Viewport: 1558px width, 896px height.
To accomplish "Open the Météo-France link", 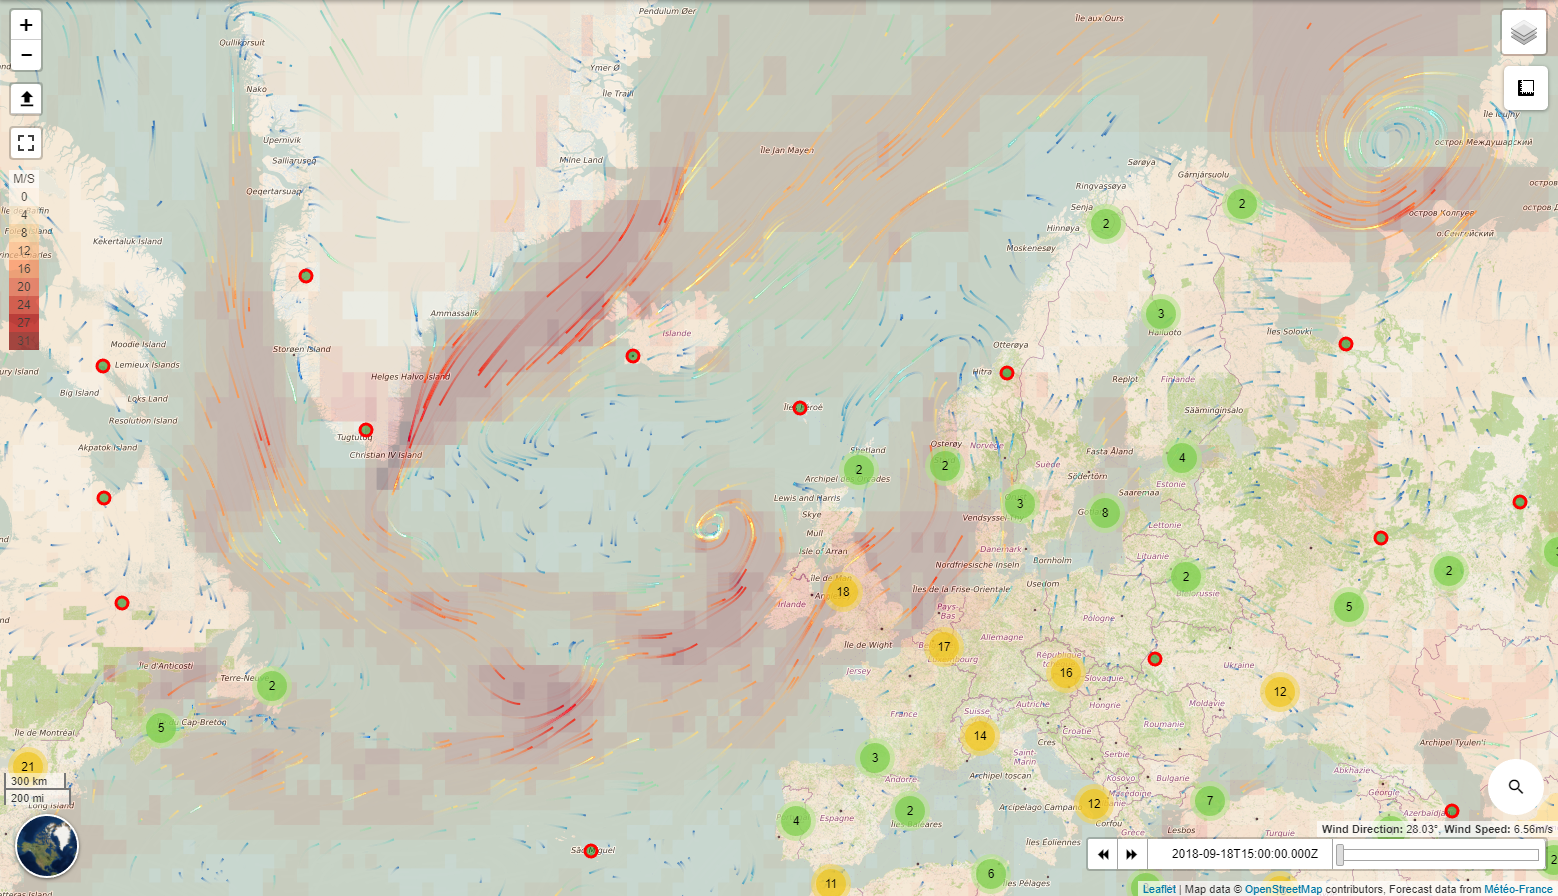I will click(x=1518, y=889).
